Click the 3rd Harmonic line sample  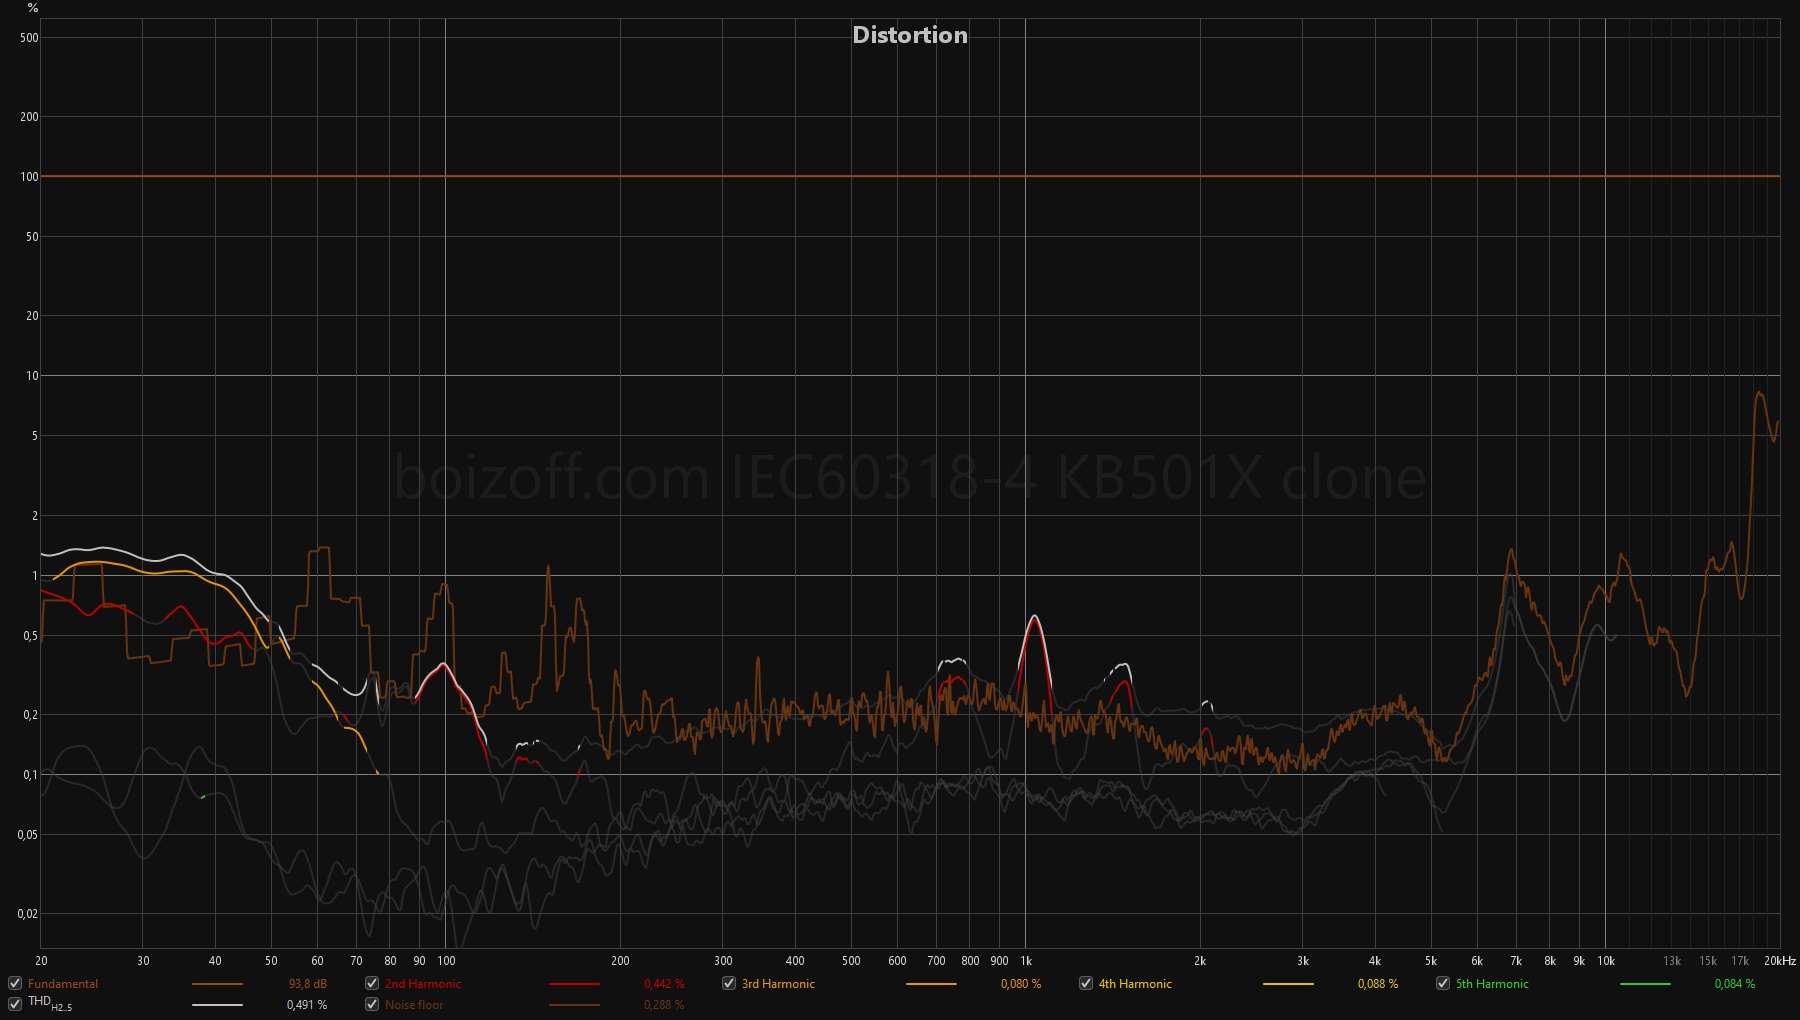930,983
